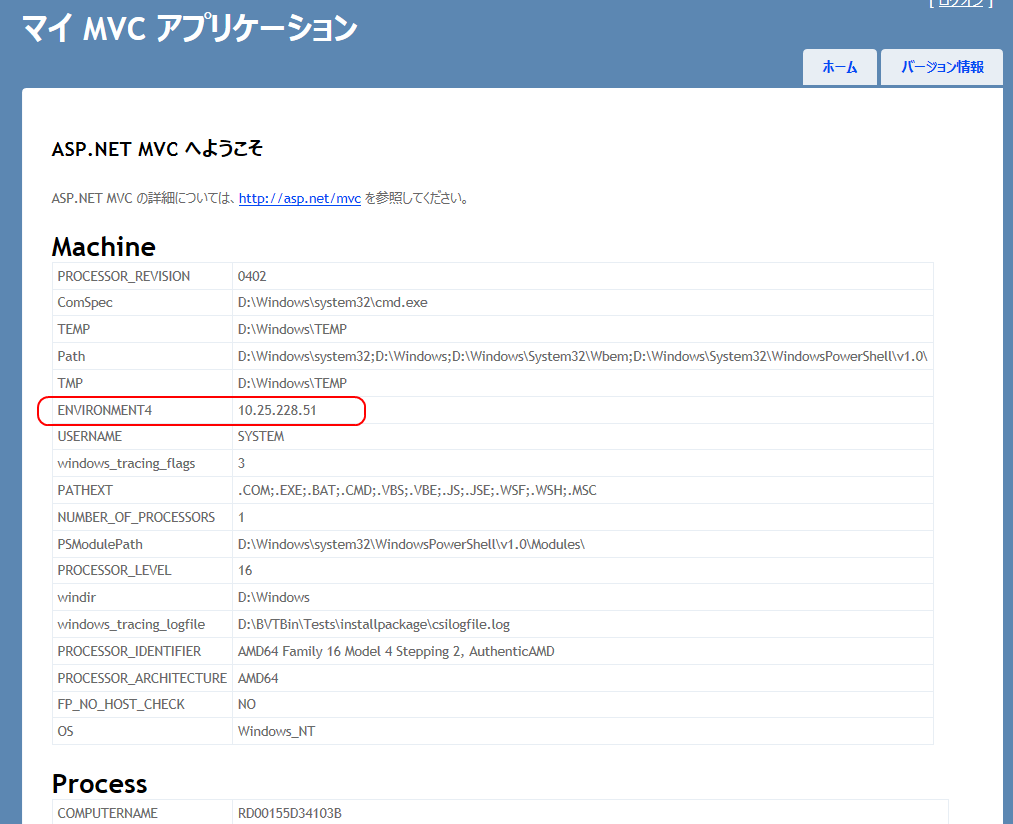1013x824 pixels.
Task: Select the ENVIRONMENT4 name cell
Action: tap(142, 410)
